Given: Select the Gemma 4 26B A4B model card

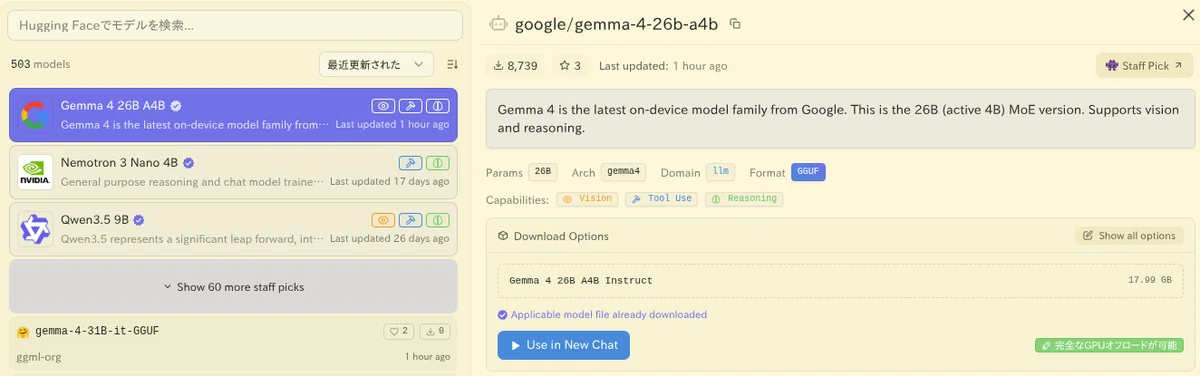Looking at the screenshot, I should tap(233, 115).
